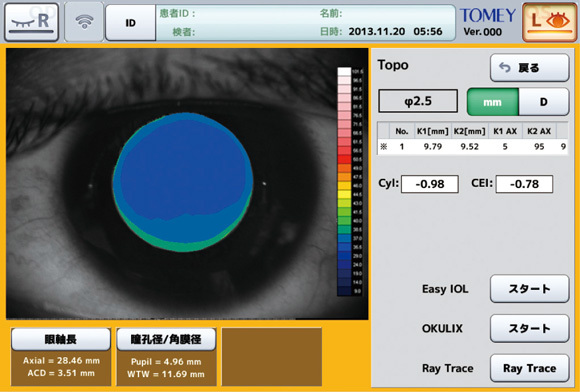This screenshot has height=392, width=580.
Task: Switch units to D diopters
Action: [543, 102]
